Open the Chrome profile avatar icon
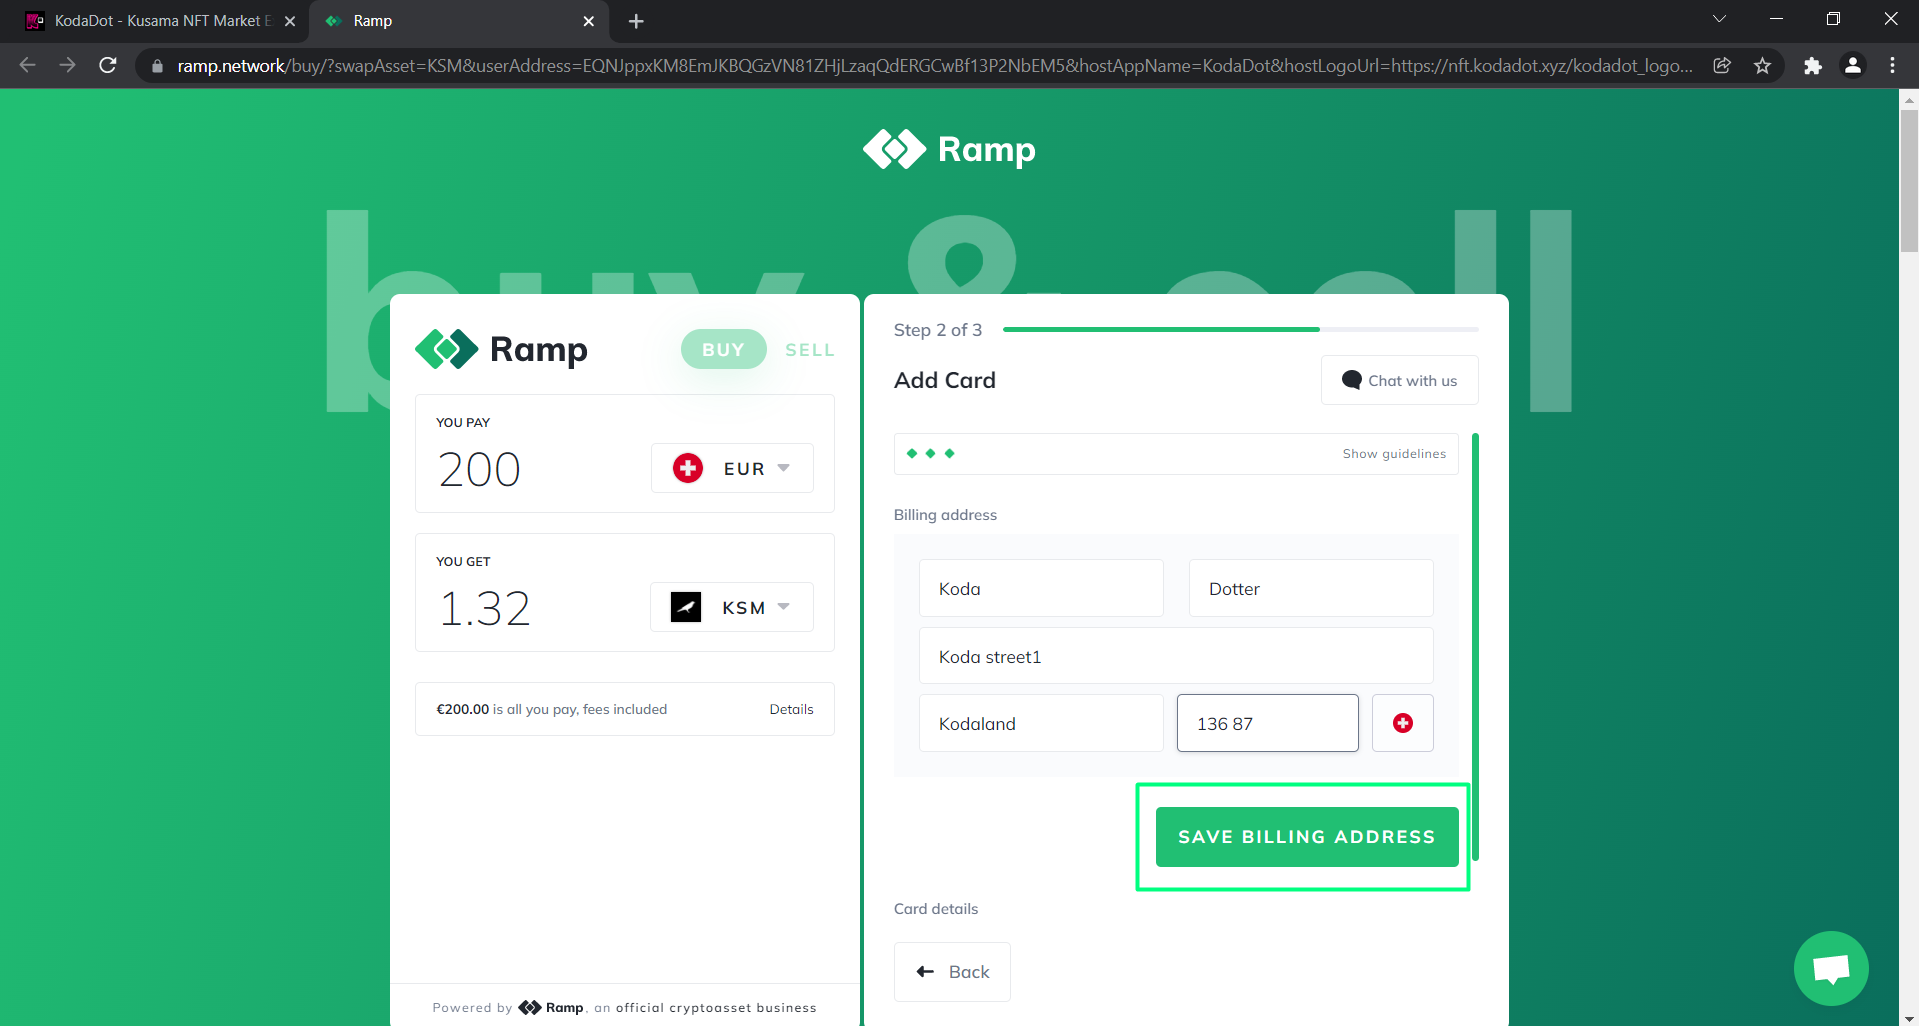Viewport: 1919px width, 1026px height. click(1852, 66)
